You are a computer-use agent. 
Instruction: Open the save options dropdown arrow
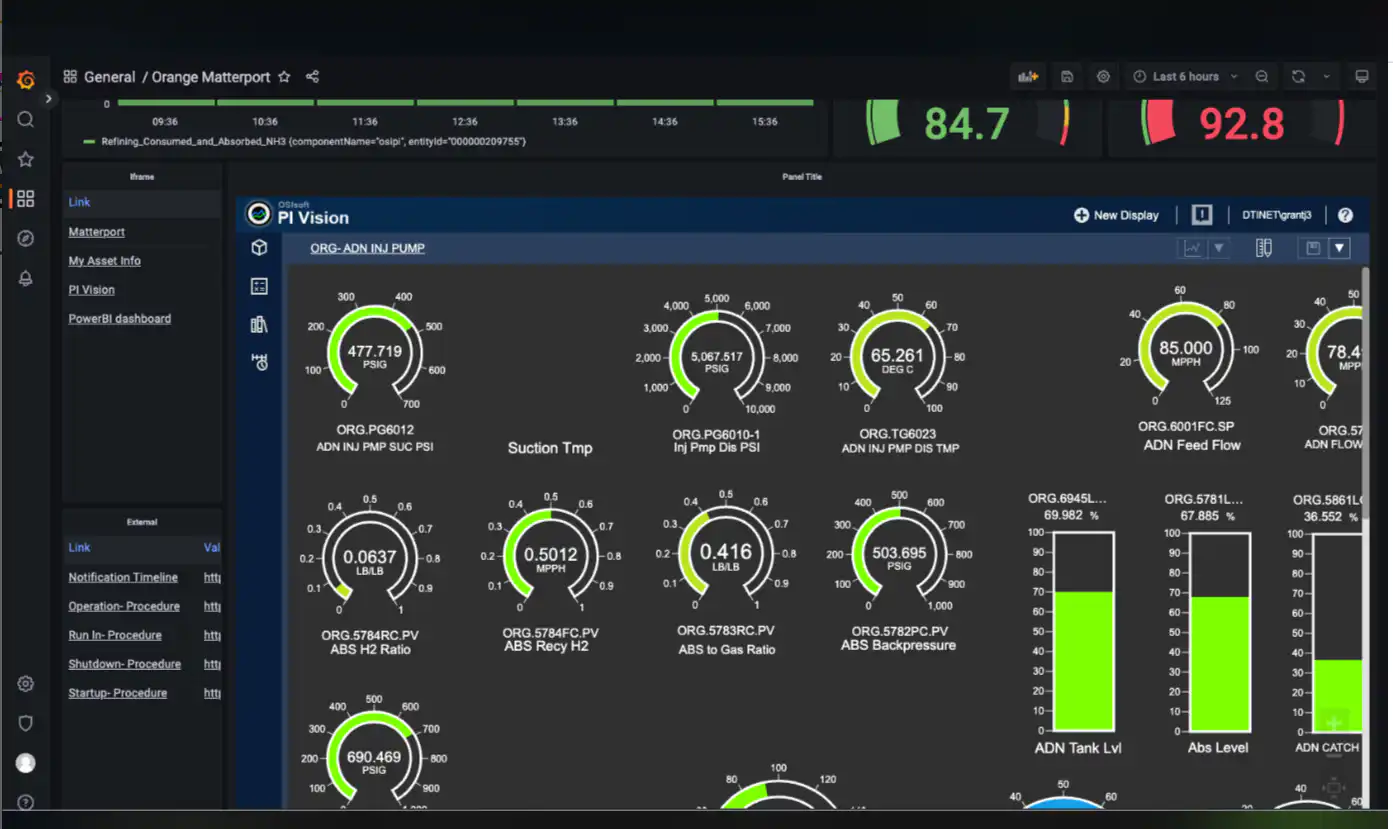pyautogui.click(x=1340, y=248)
